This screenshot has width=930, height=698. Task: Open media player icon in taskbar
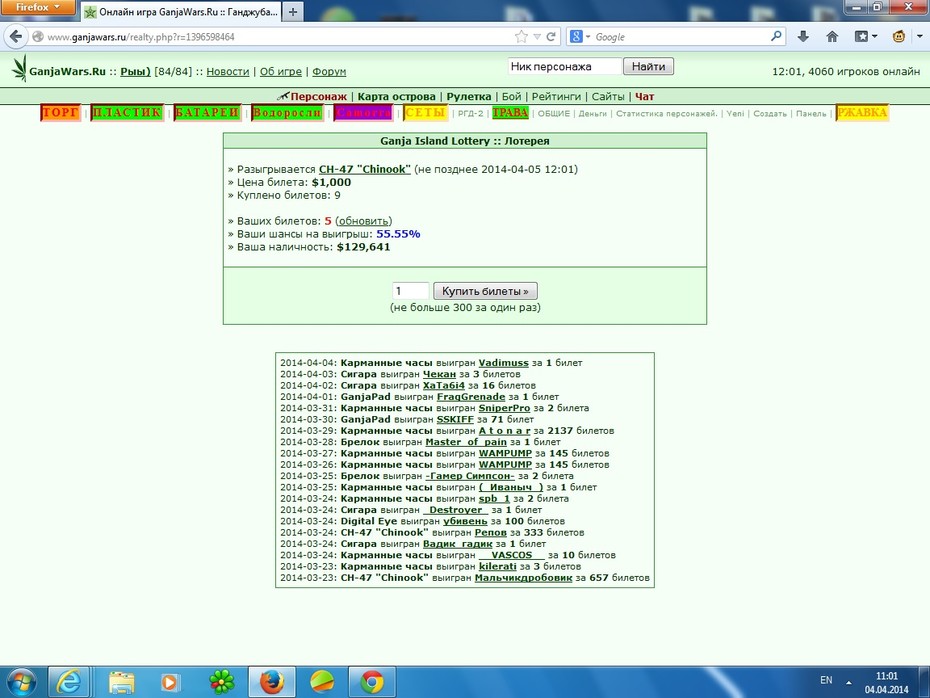point(170,683)
